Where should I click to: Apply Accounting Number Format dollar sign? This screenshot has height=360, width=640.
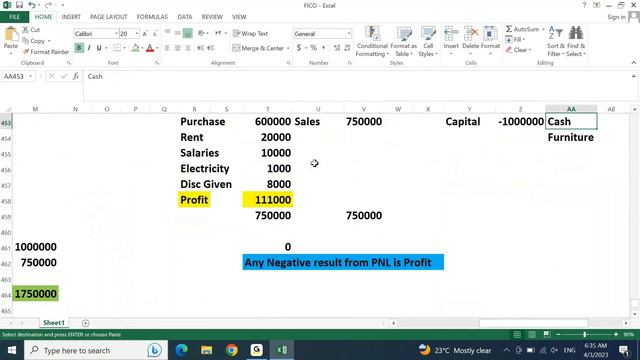pyautogui.click(x=299, y=48)
